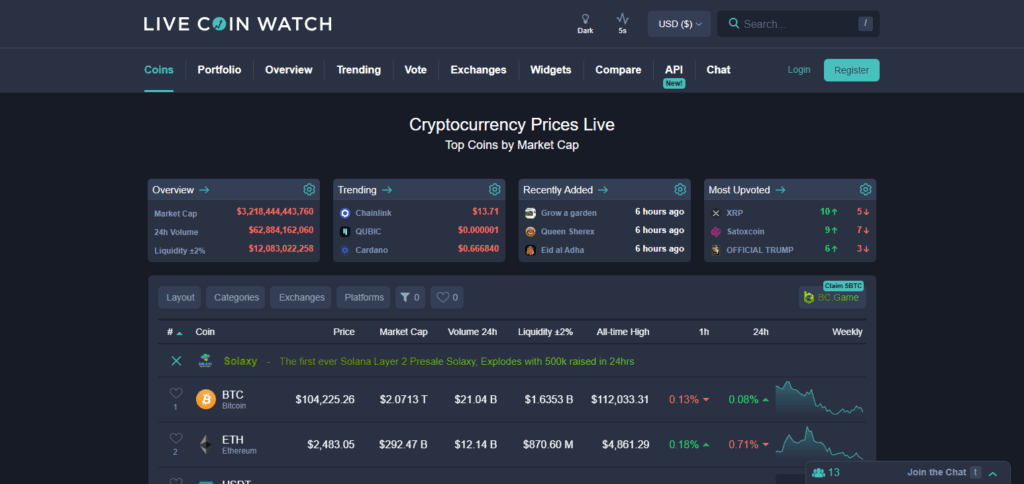Dismiss the Solaxy ad with X

point(177,361)
